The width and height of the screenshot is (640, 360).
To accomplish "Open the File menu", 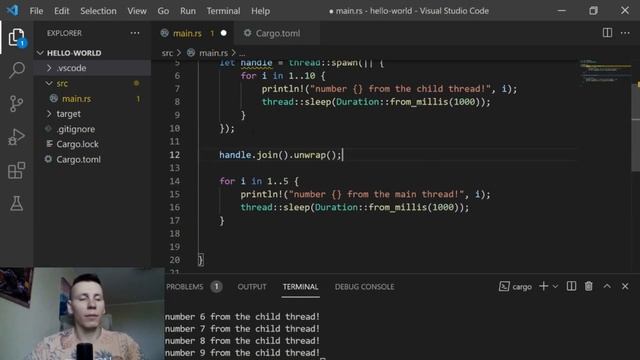I will 36,11.
